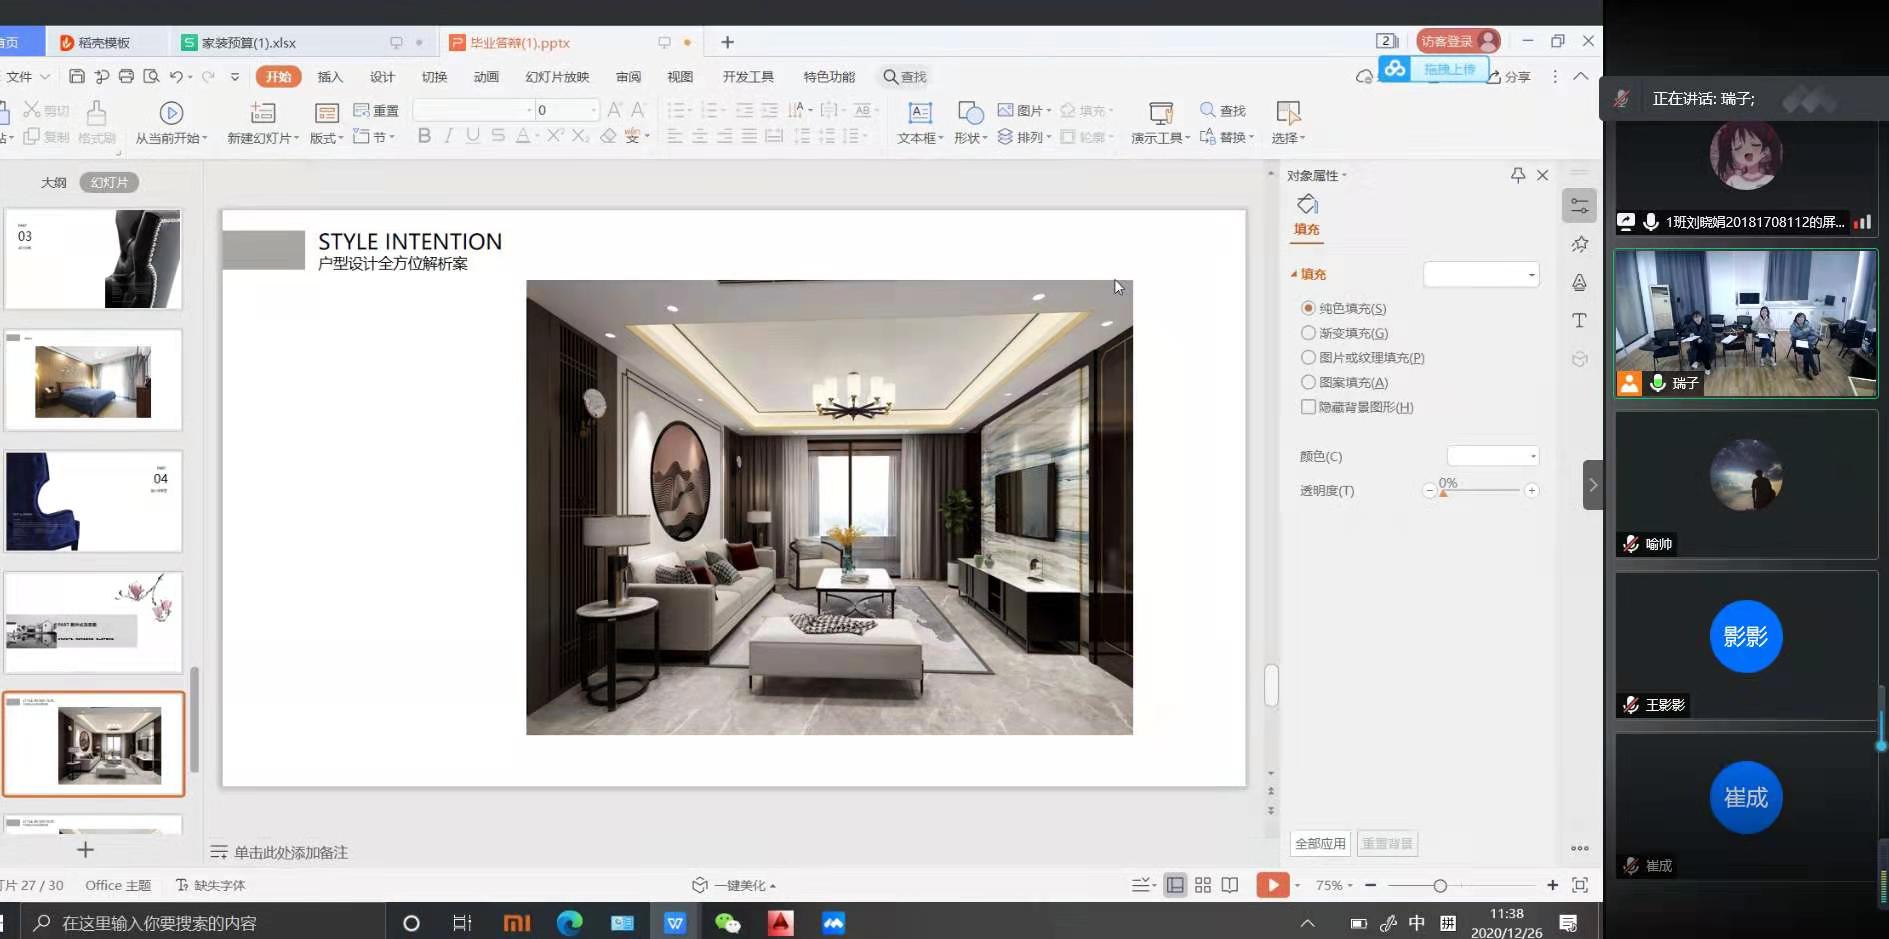Pin the object properties panel
This screenshot has width=1889, height=939.
(x=1518, y=175)
